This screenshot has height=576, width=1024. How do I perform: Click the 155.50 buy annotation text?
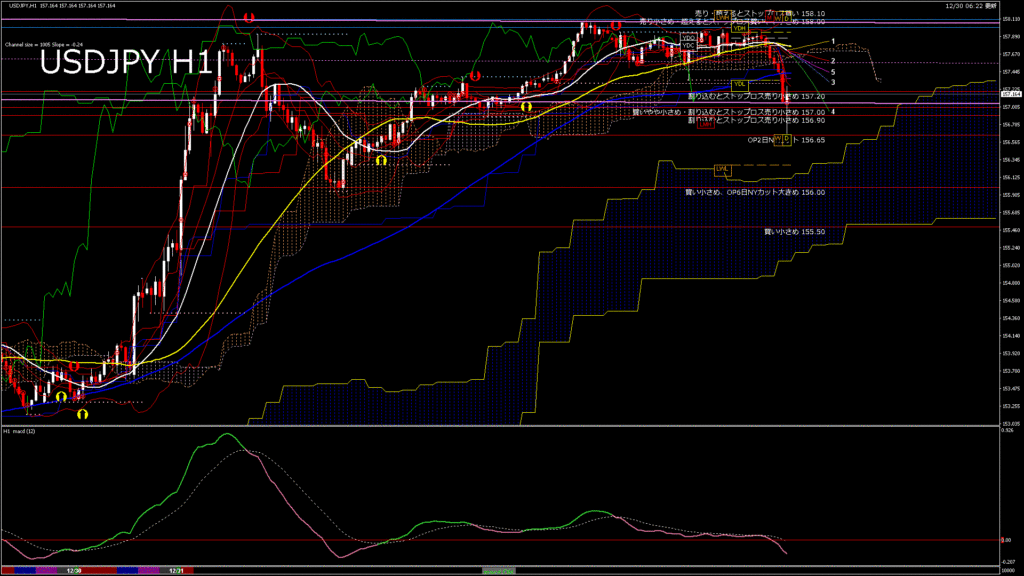click(794, 231)
